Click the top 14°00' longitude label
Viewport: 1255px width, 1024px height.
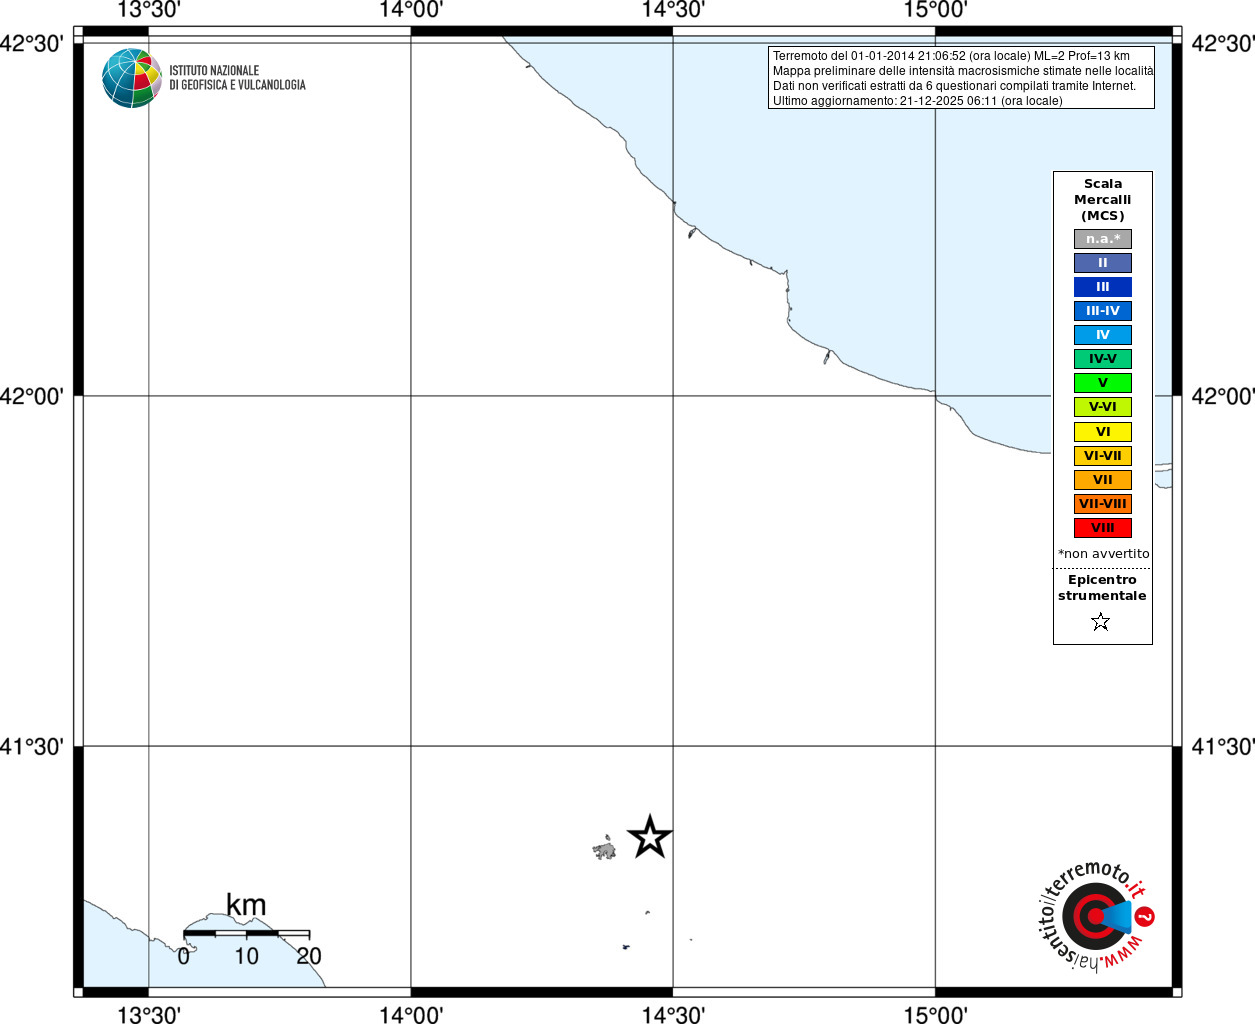pos(411,10)
